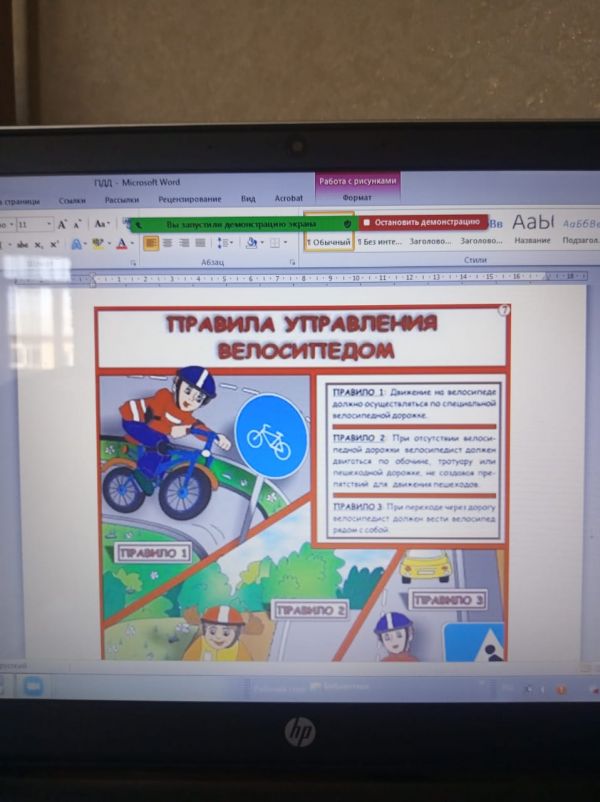Click the Grow Font icon
The height and width of the screenshot is (802, 600).
coord(61,224)
